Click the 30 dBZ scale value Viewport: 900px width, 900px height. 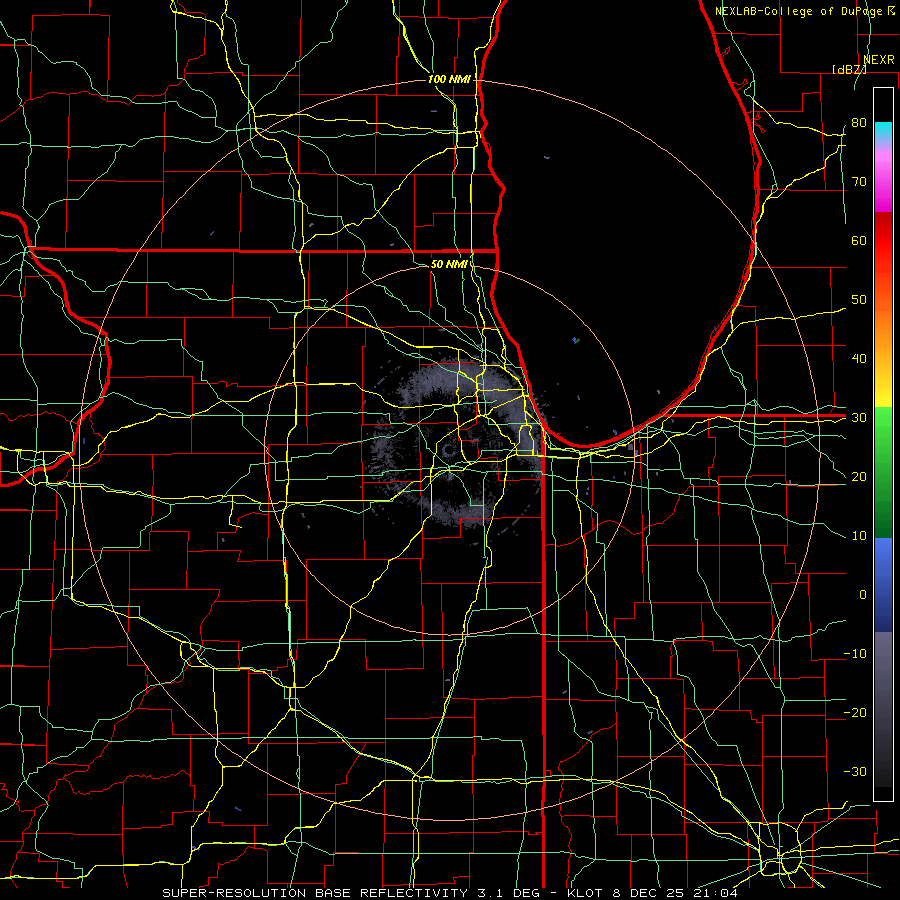[x=859, y=418]
